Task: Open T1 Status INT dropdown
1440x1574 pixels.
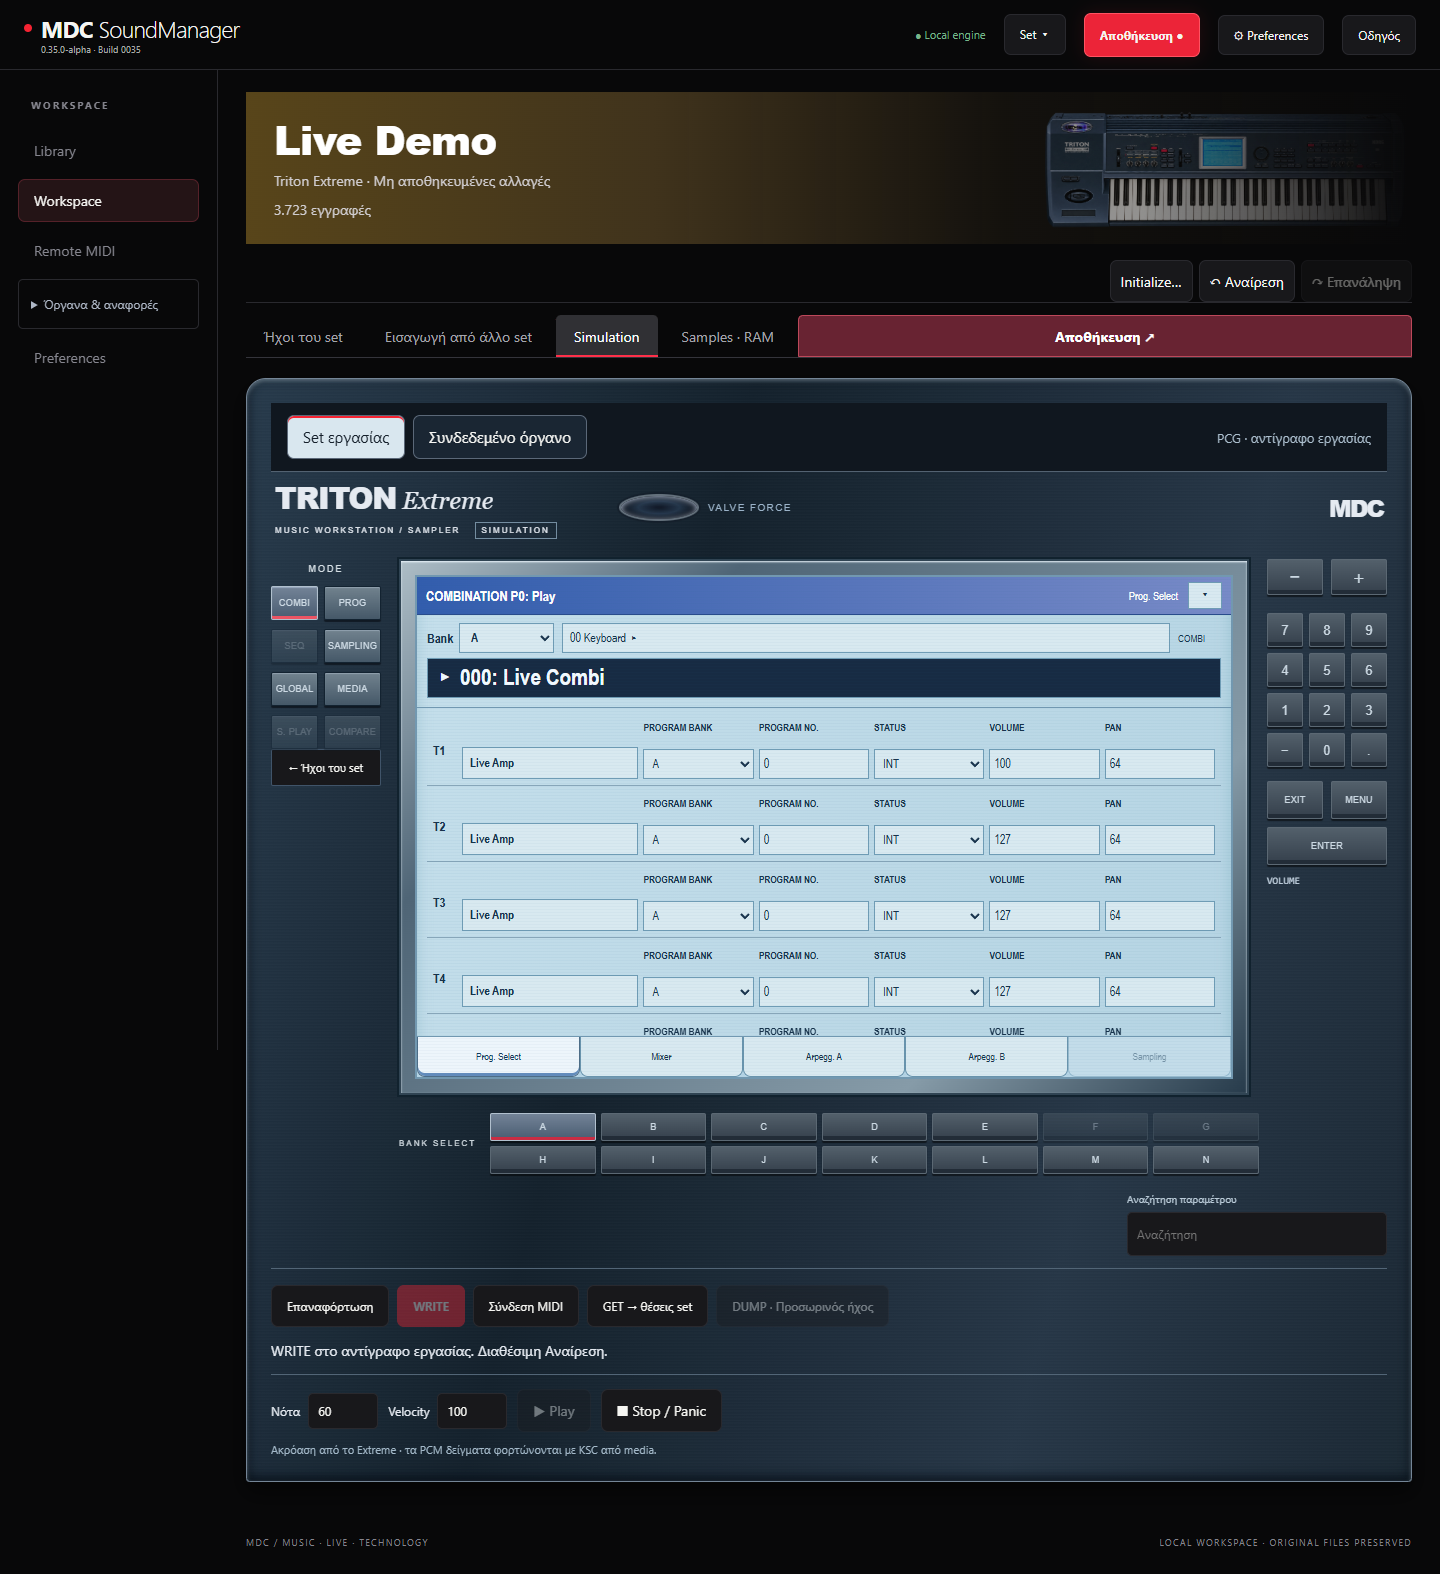Action: [929, 764]
